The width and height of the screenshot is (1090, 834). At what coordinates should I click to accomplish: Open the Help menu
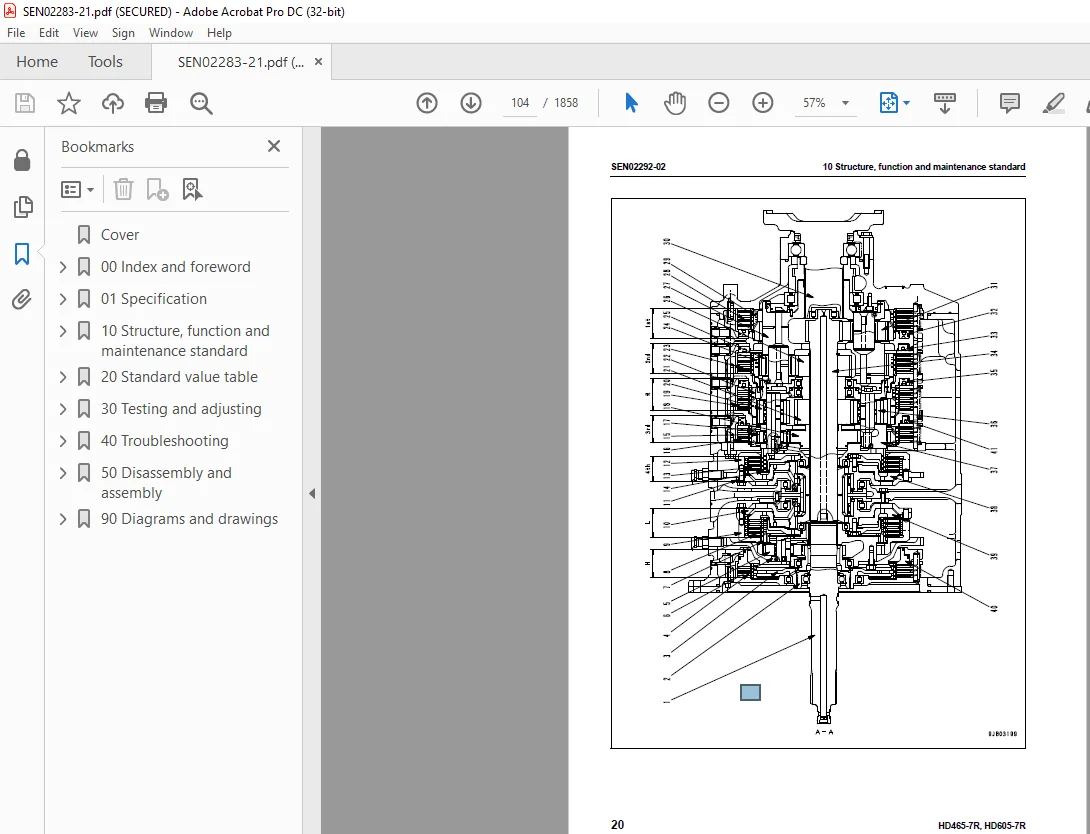click(219, 33)
